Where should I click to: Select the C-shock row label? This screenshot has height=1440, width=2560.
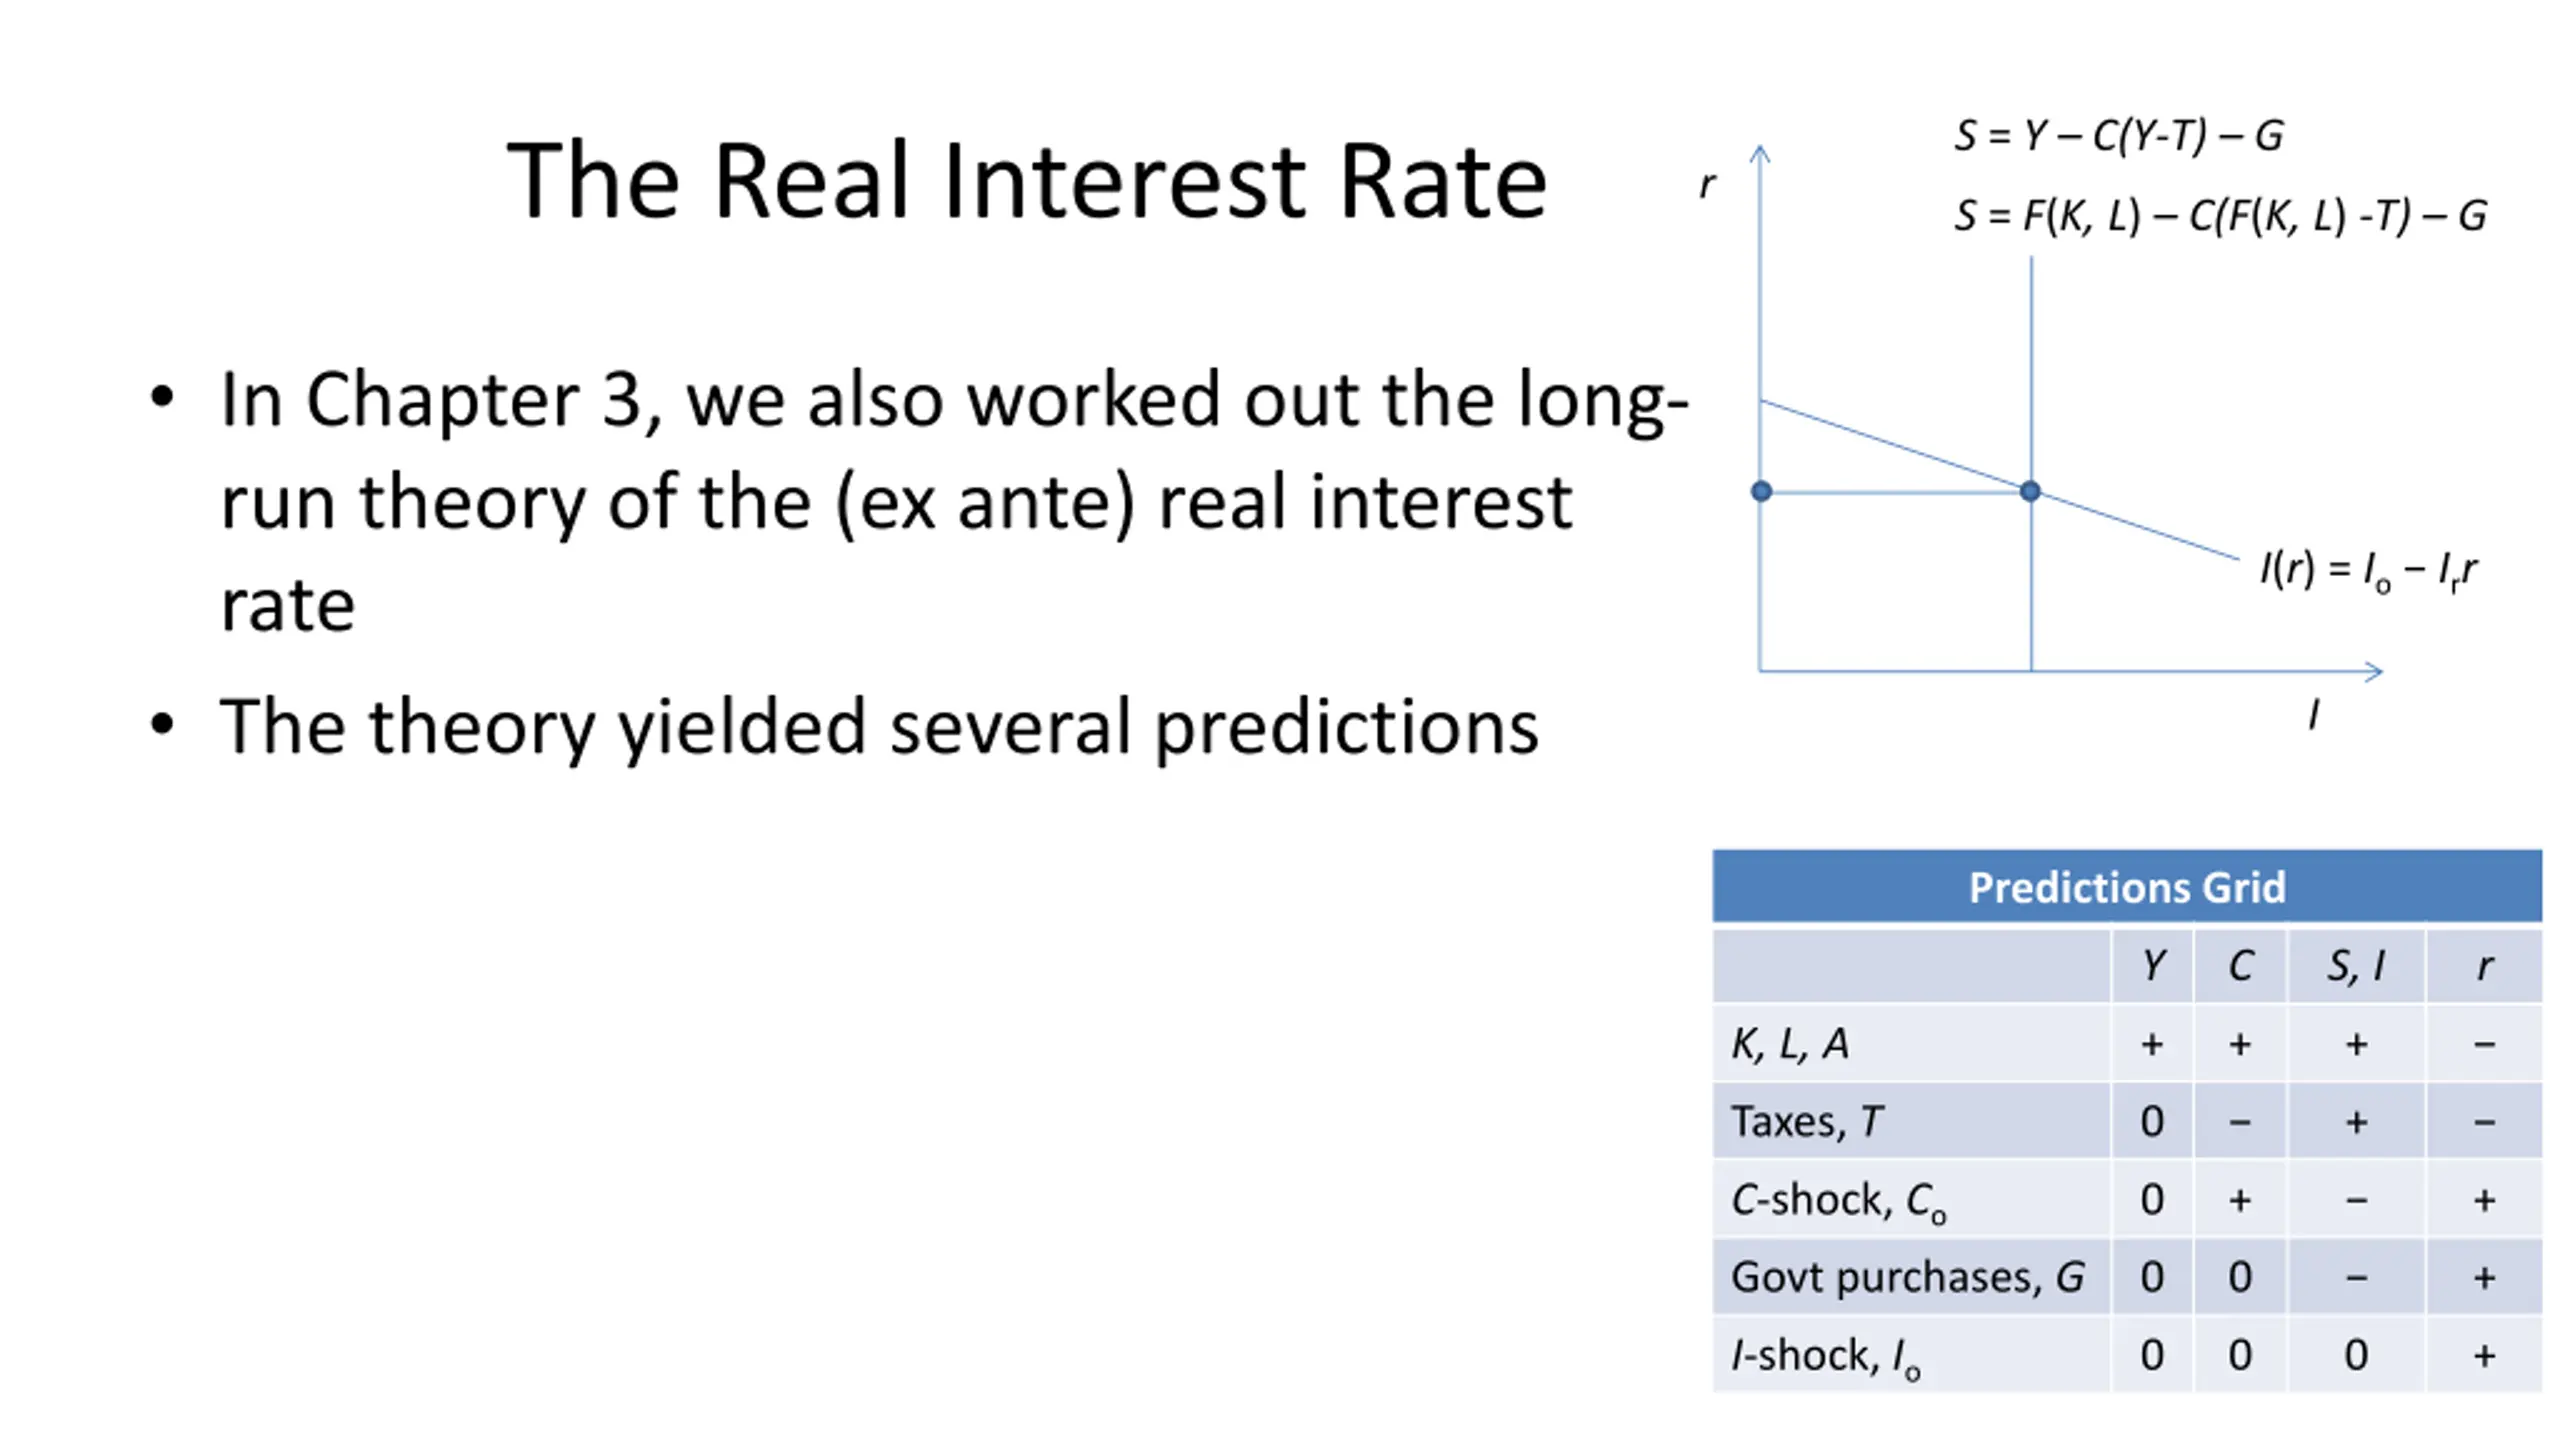tap(1838, 1200)
